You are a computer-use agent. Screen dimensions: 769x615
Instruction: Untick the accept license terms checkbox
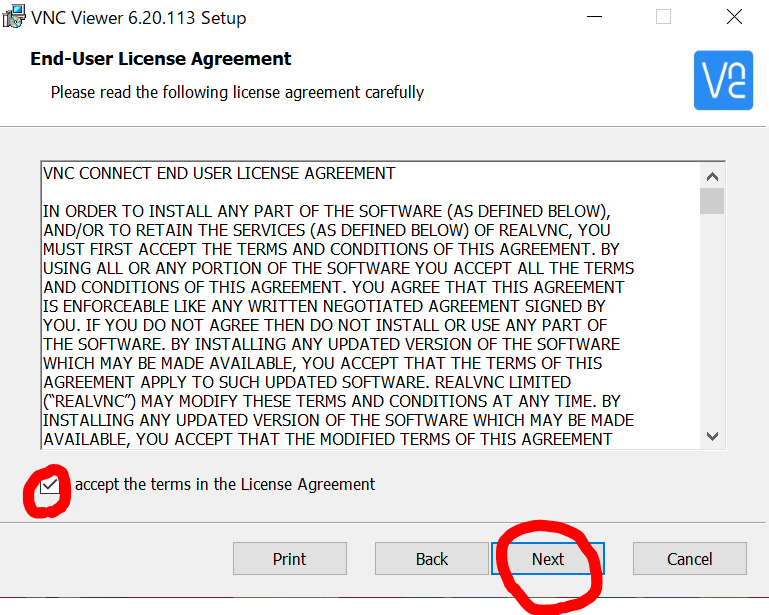pyautogui.click(x=50, y=485)
